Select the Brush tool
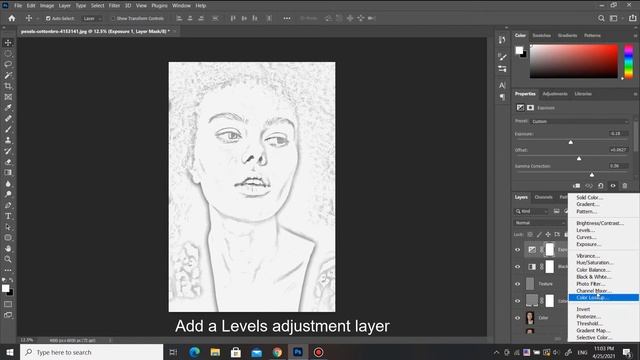Screen dimensions: 640x360 pos(8,129)
